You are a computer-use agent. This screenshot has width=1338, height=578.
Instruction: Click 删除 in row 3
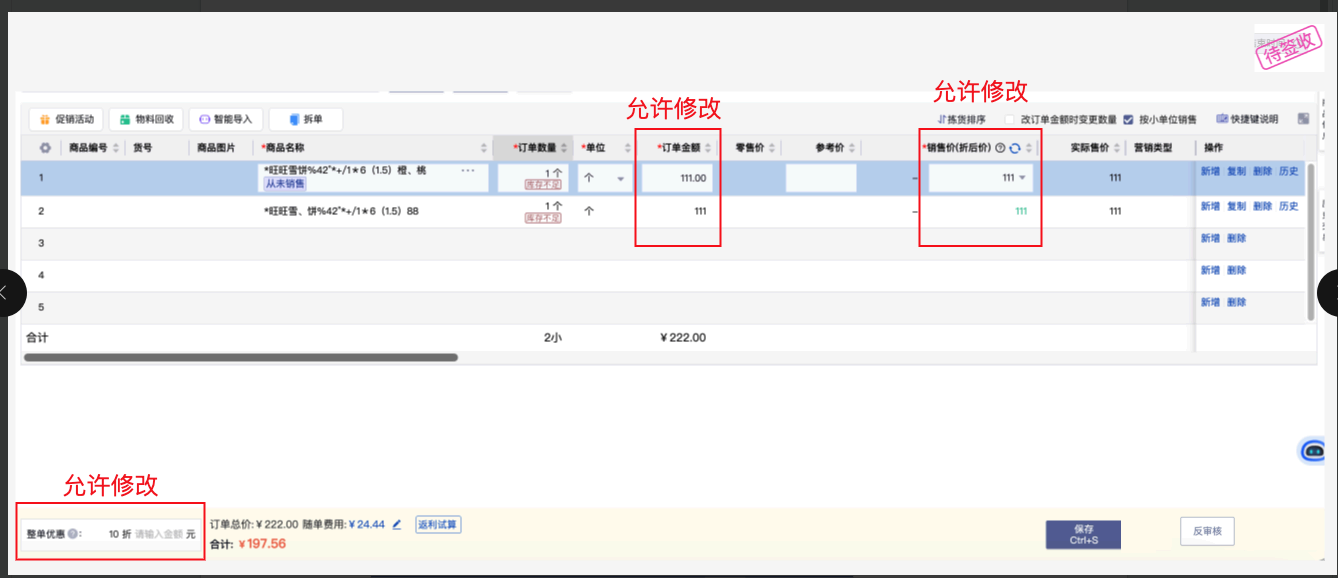[1236, 238]
